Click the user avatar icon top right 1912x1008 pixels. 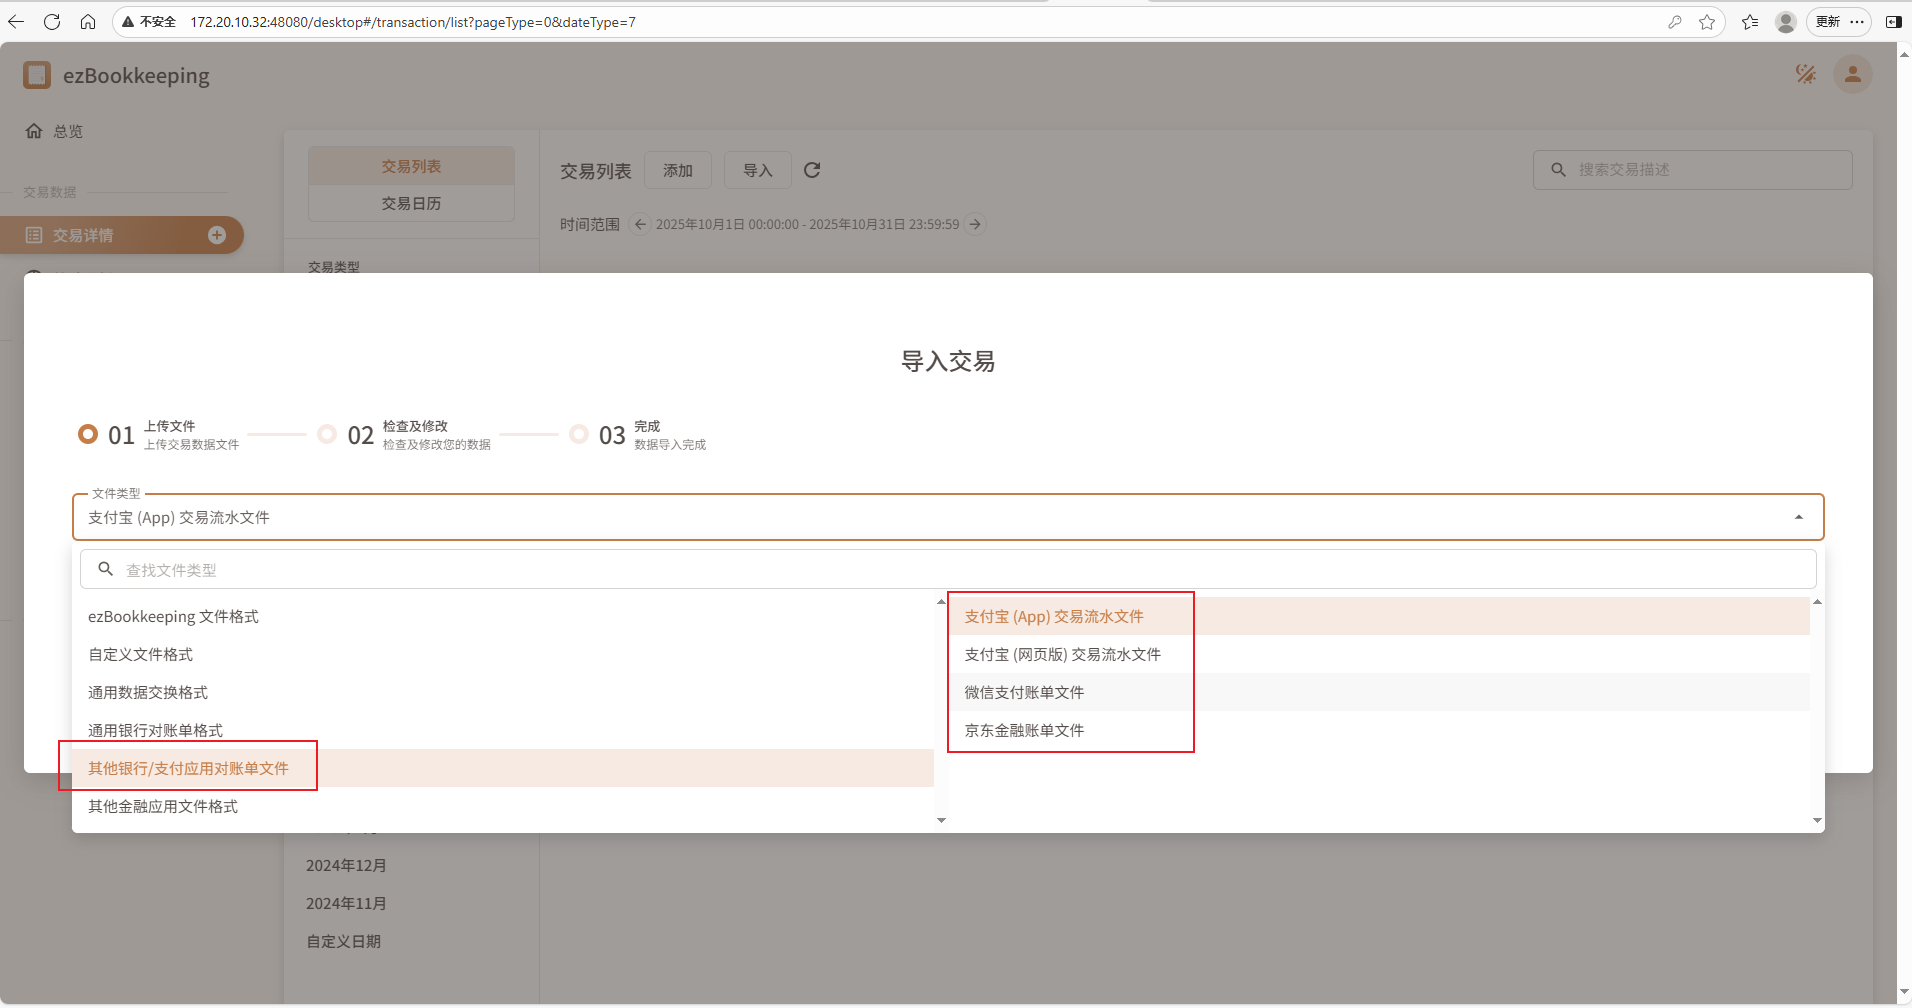tap(1851, 74)
